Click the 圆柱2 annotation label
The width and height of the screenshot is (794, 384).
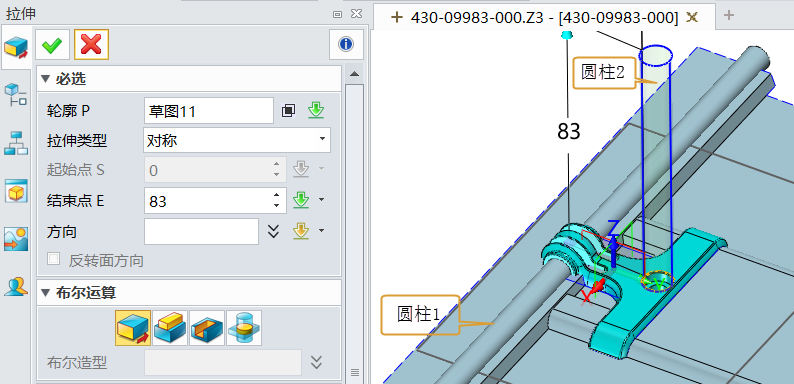click(604, 73)
